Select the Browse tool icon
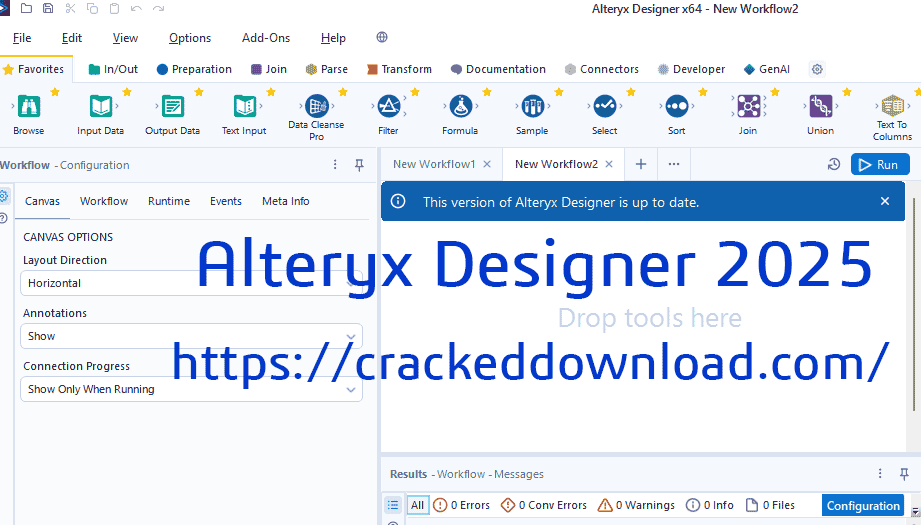The width and height of the screenshot is (921, 525). coord(28,106)
